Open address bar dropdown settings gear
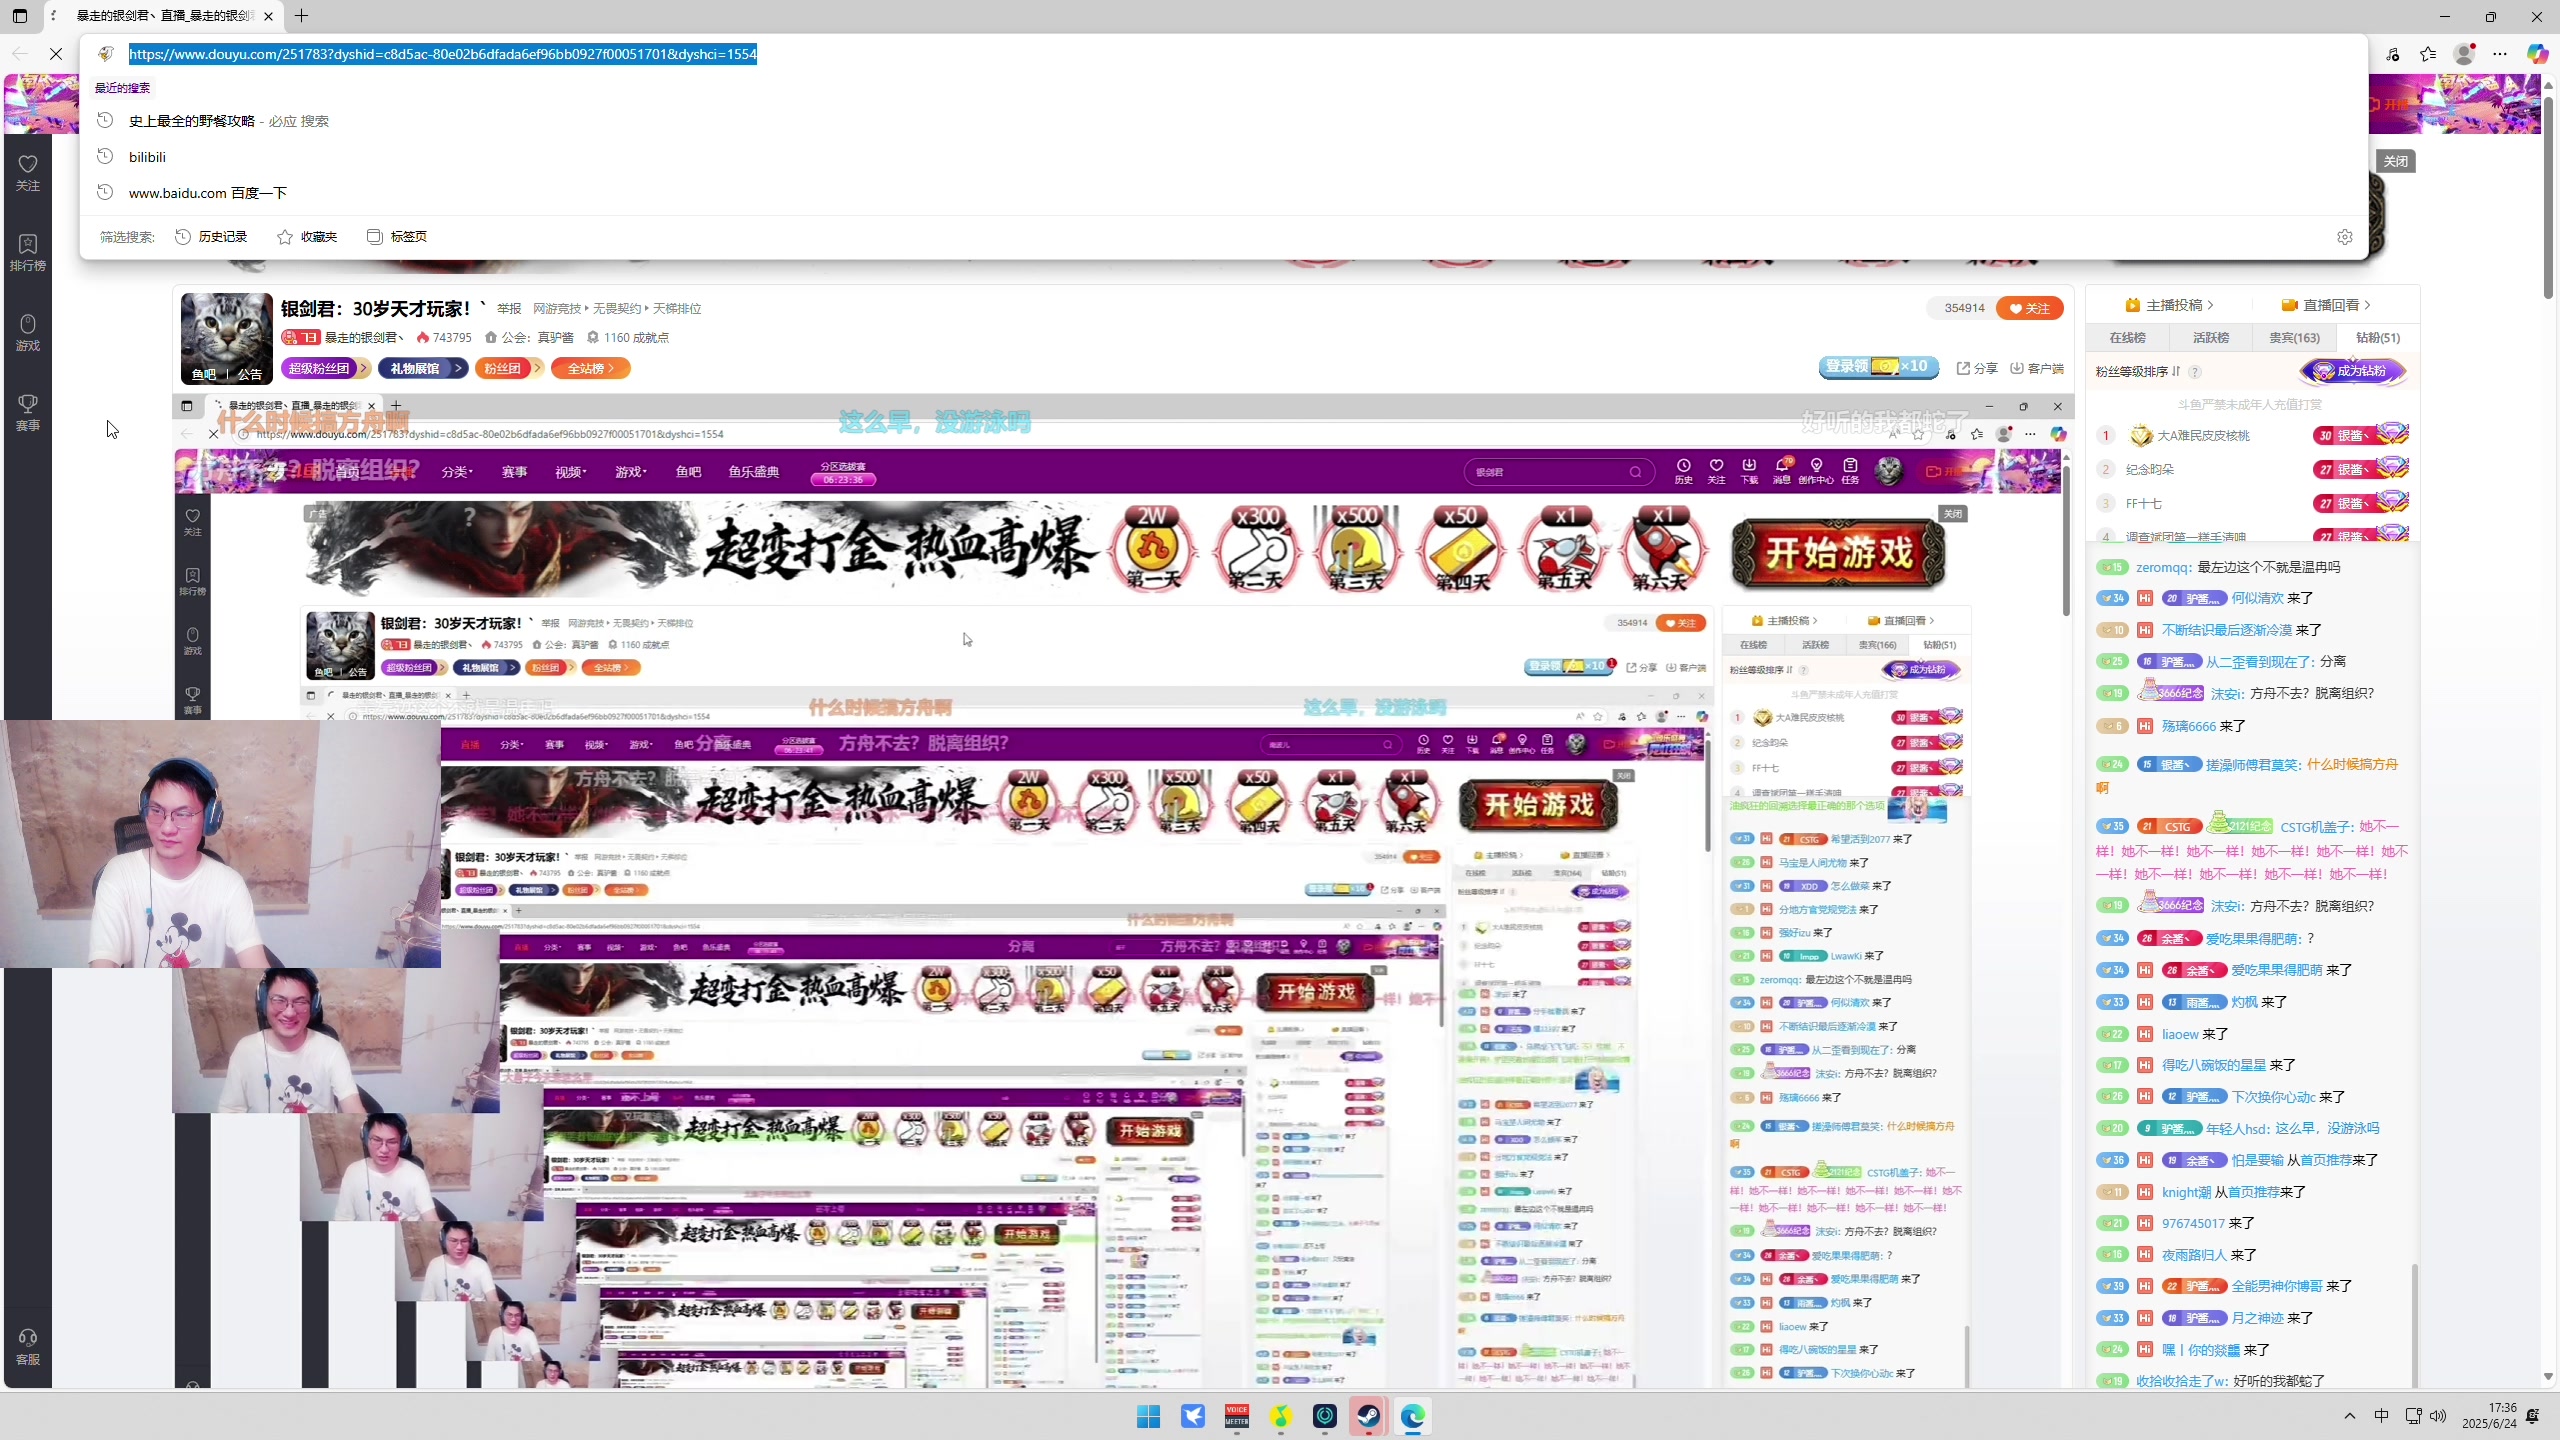2560x1440 pixels. 2345,237
